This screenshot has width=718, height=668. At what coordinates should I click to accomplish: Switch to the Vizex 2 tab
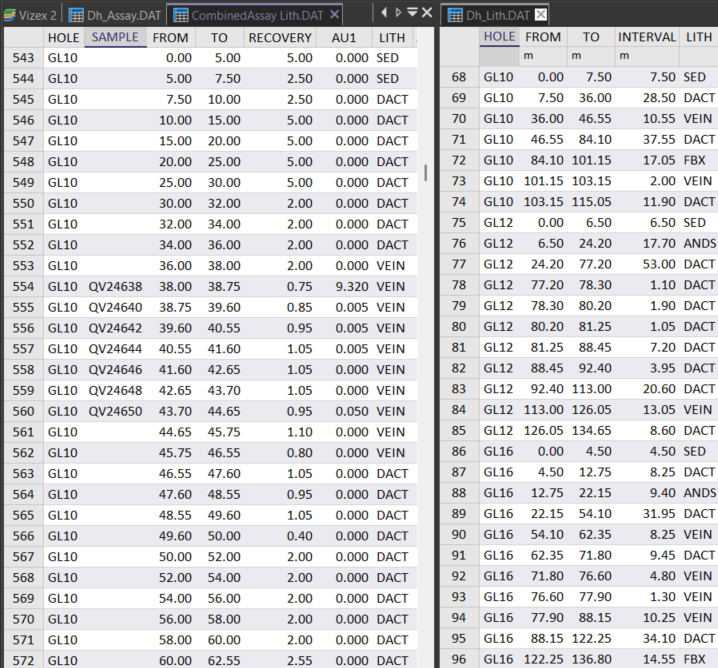36,14
